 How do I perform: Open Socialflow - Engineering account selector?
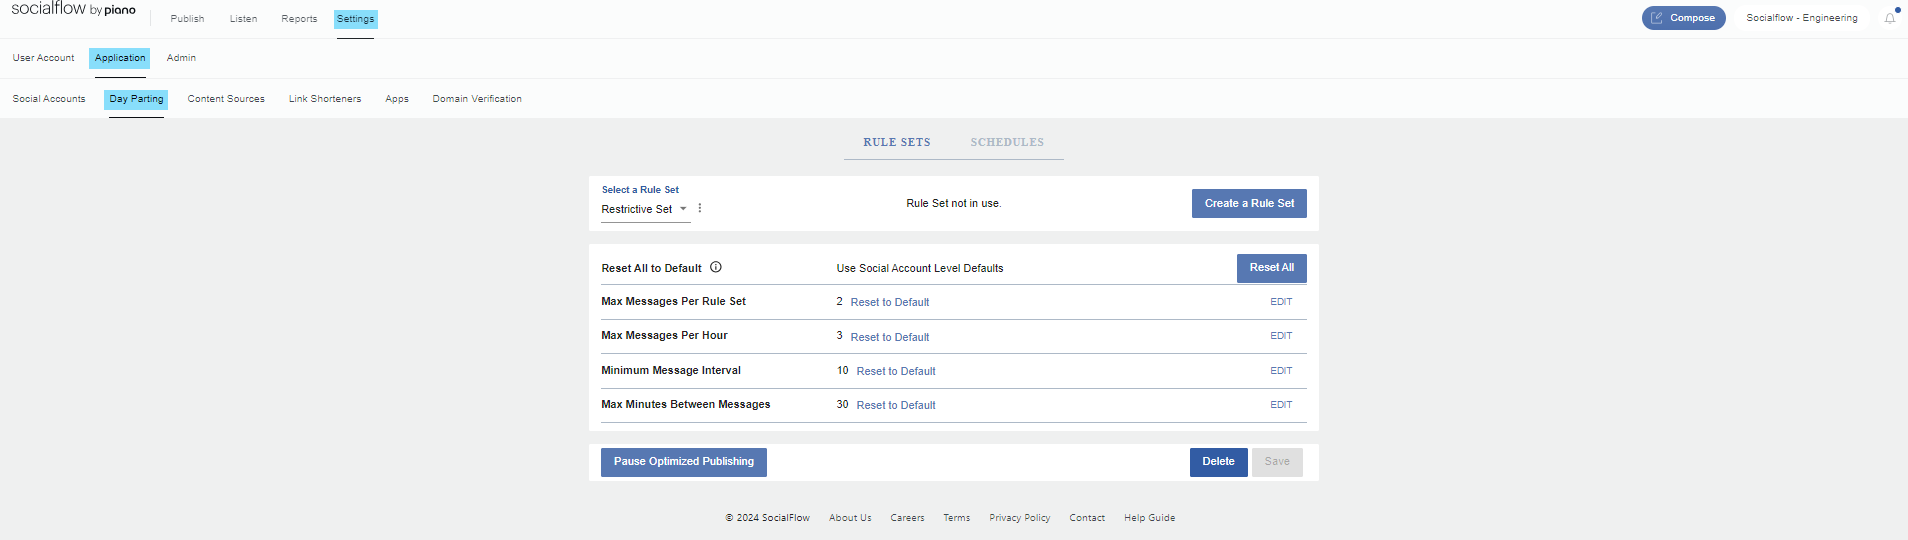click(x=1802, y=18)
